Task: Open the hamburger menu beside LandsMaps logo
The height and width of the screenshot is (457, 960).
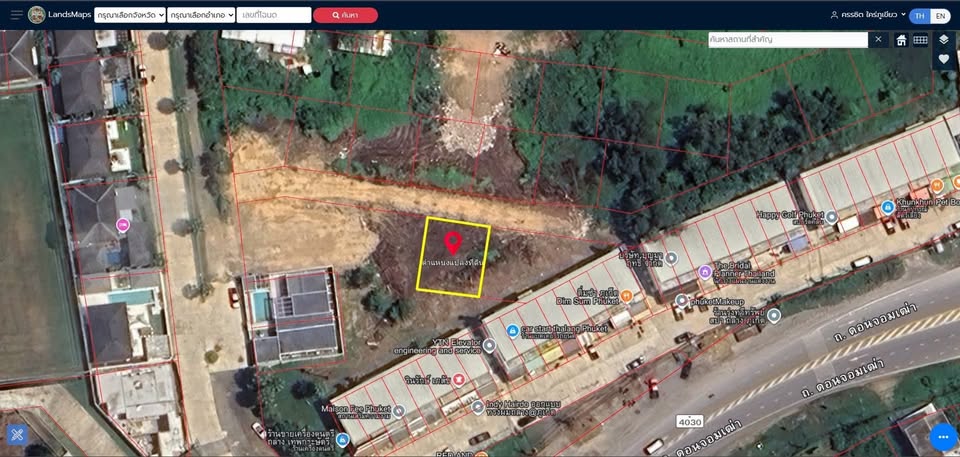Action: [x=17, y=15]
